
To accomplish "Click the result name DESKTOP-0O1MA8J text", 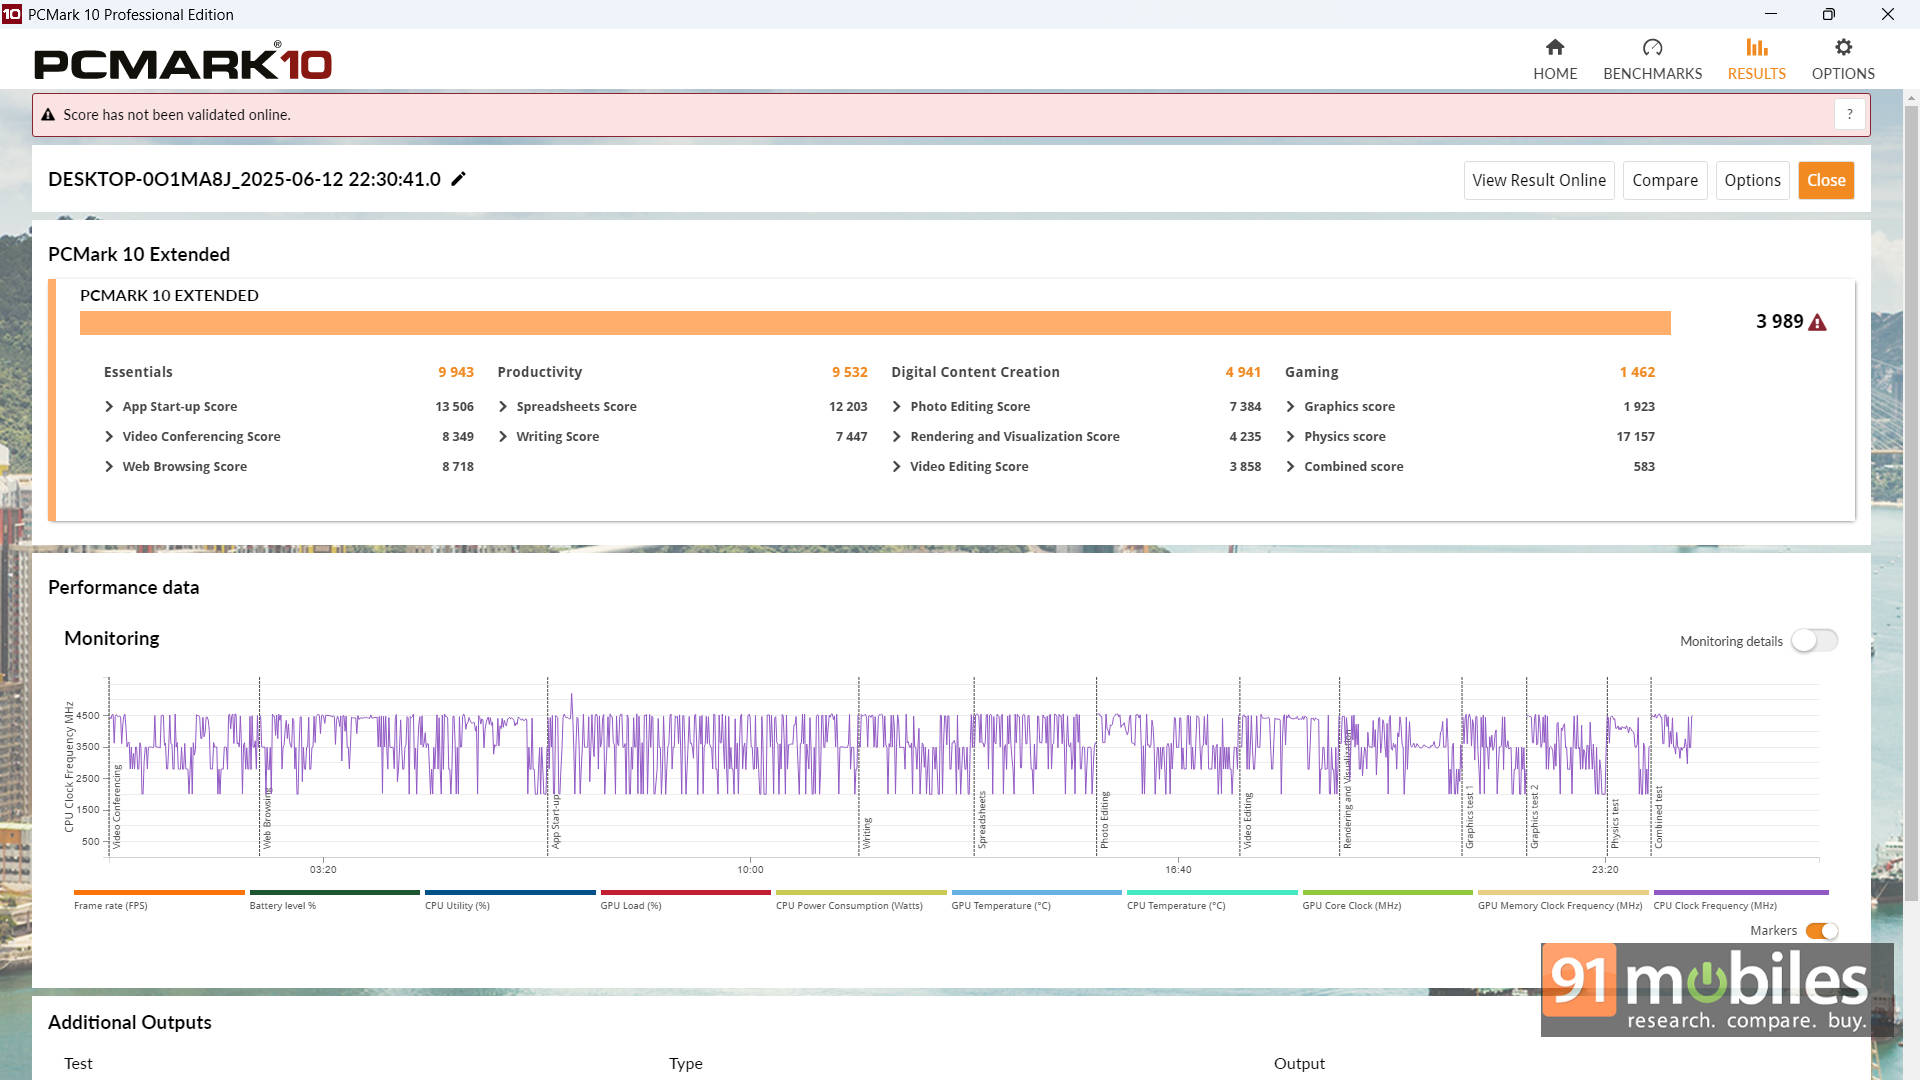I will (x=244, y=179).
